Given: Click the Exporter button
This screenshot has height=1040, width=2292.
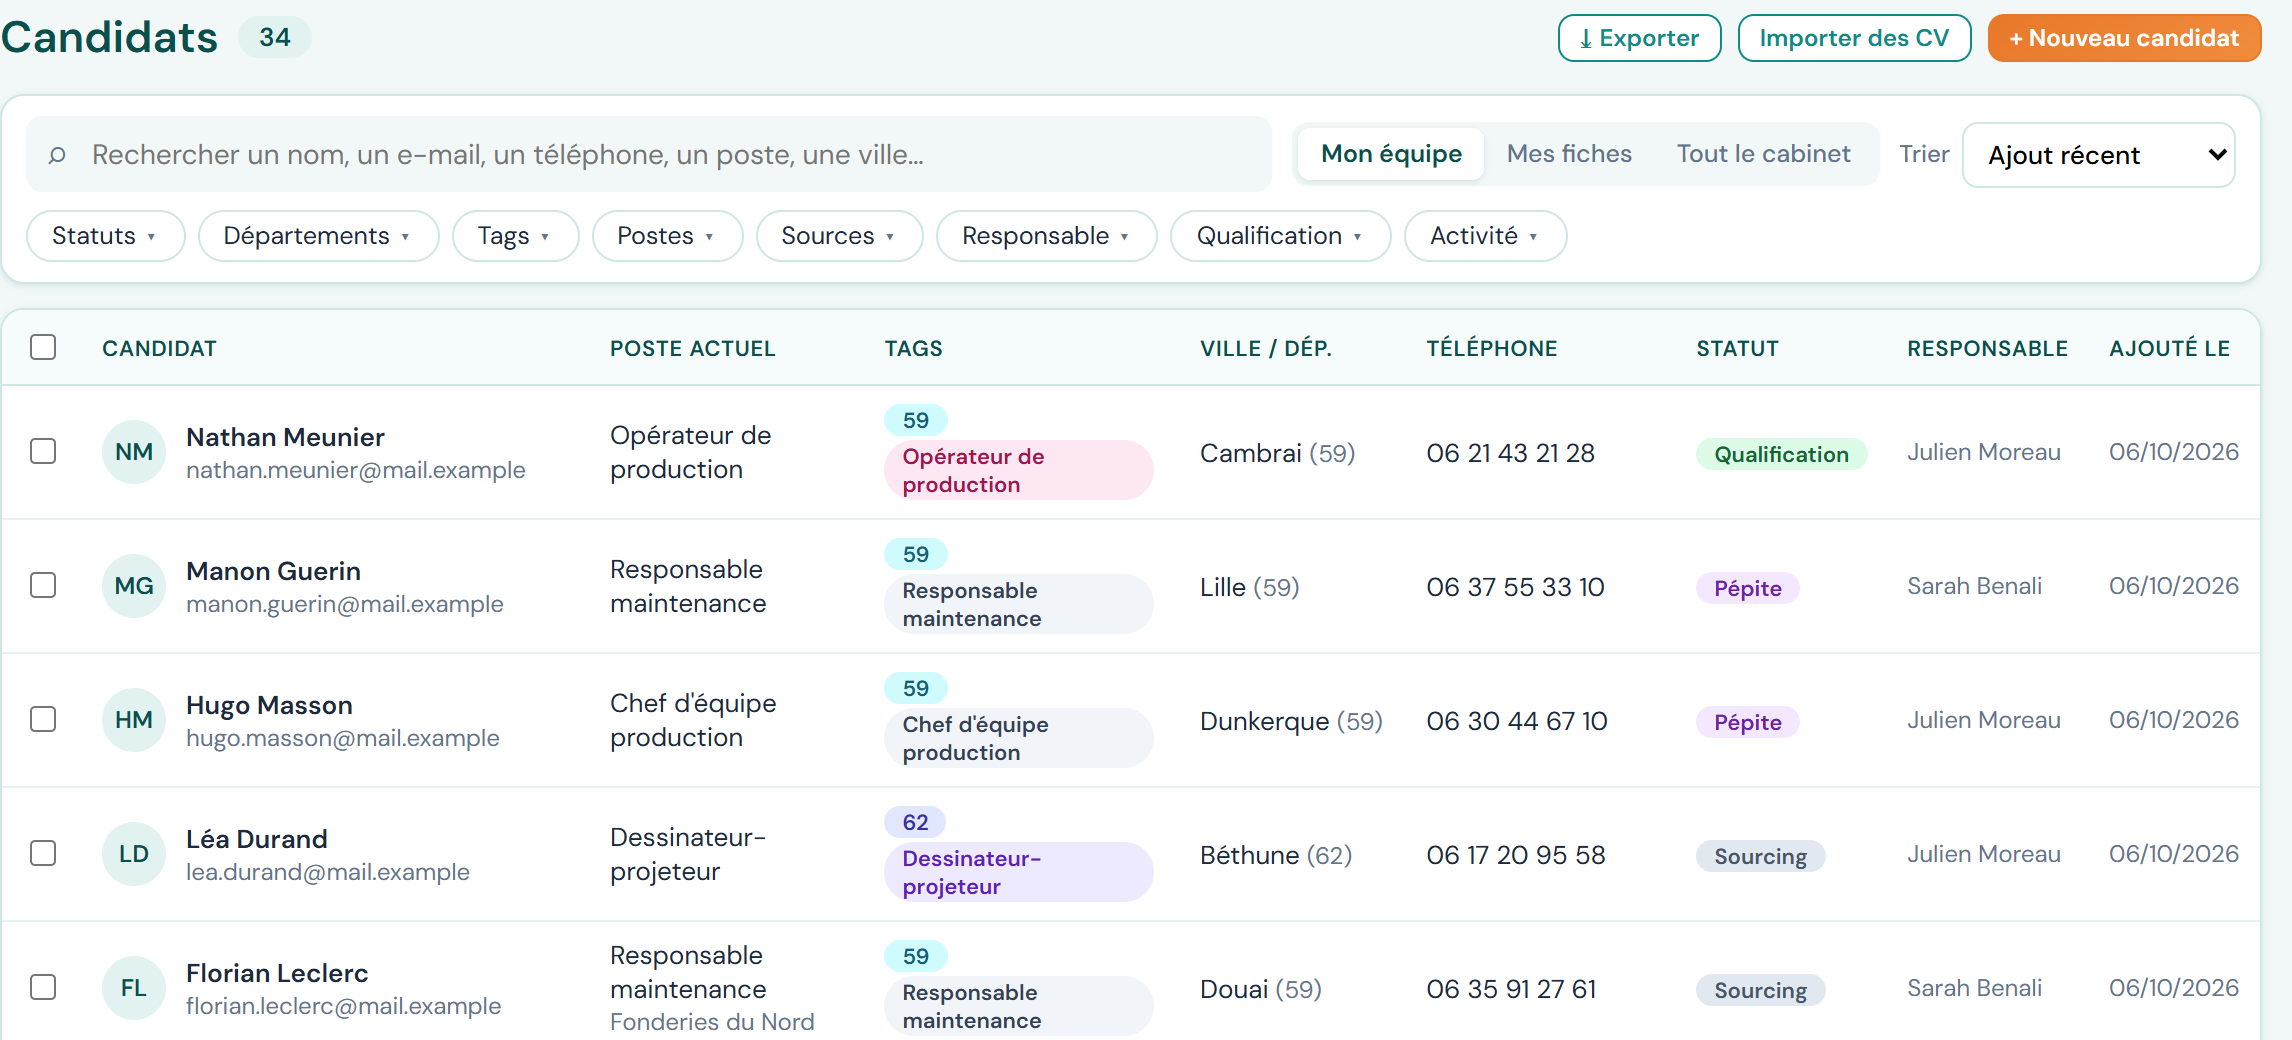Looking at the screenshot, I should pos(1639,38).
